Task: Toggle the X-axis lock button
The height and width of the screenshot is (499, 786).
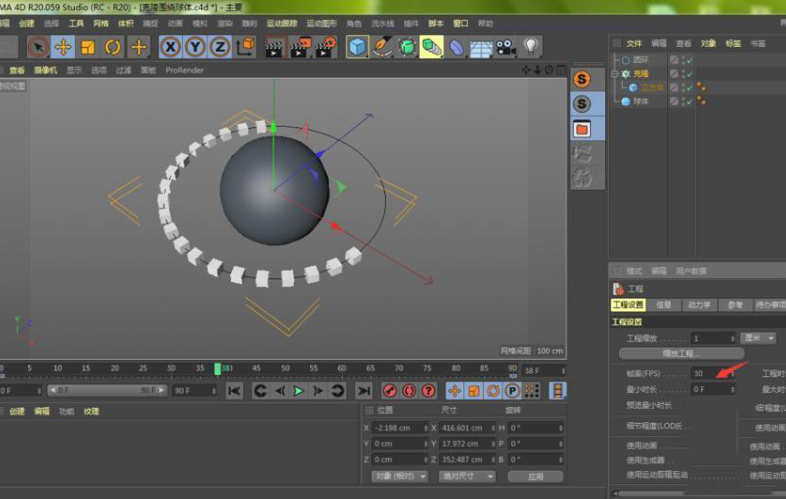Action: pyautogui.click(x=170, y=47)
